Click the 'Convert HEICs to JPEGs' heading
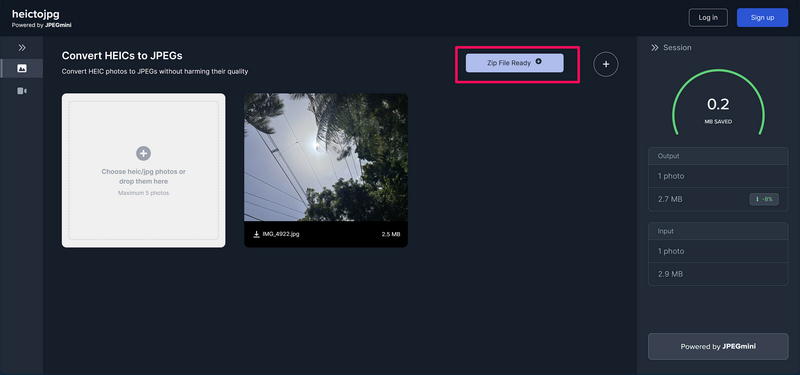Viewport: 800px width, 375px height. click(x=122, y=55)
